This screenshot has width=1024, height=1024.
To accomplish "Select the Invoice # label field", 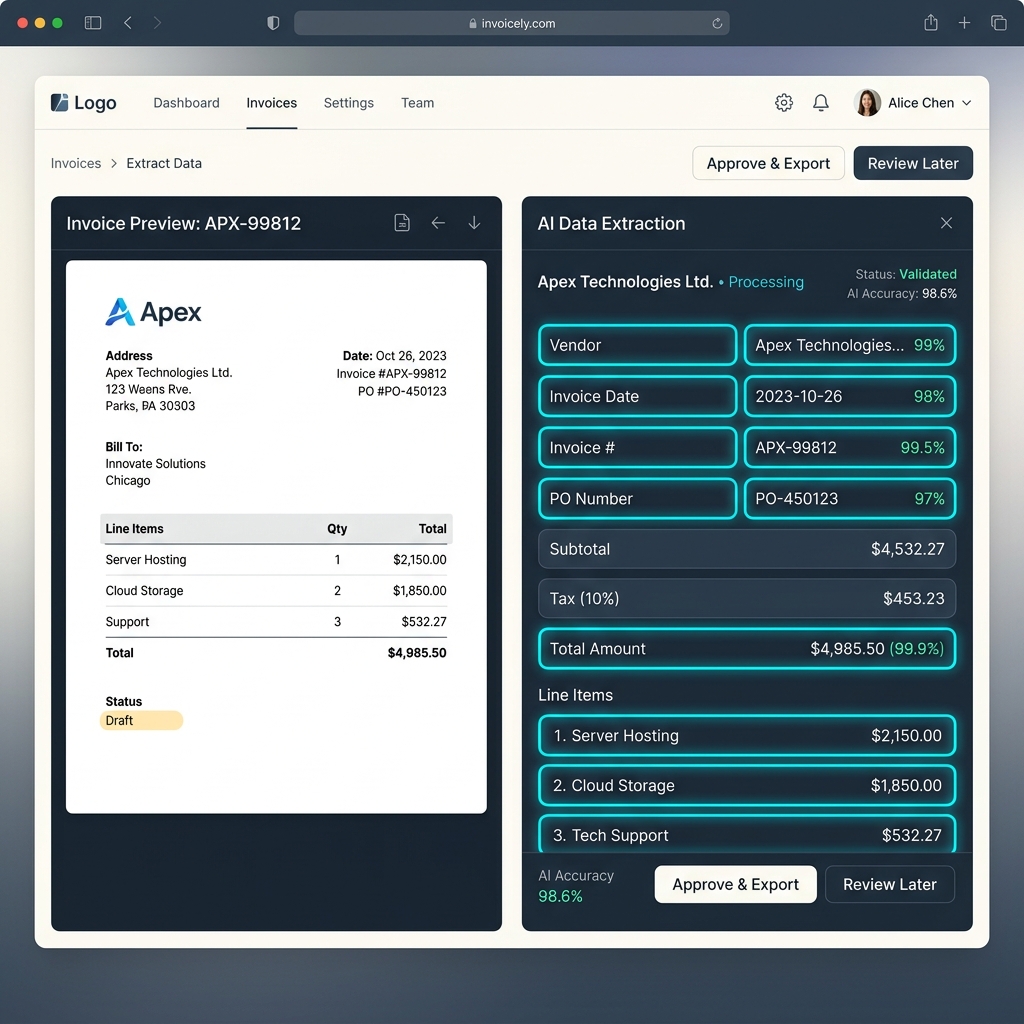I will (637, 447).
